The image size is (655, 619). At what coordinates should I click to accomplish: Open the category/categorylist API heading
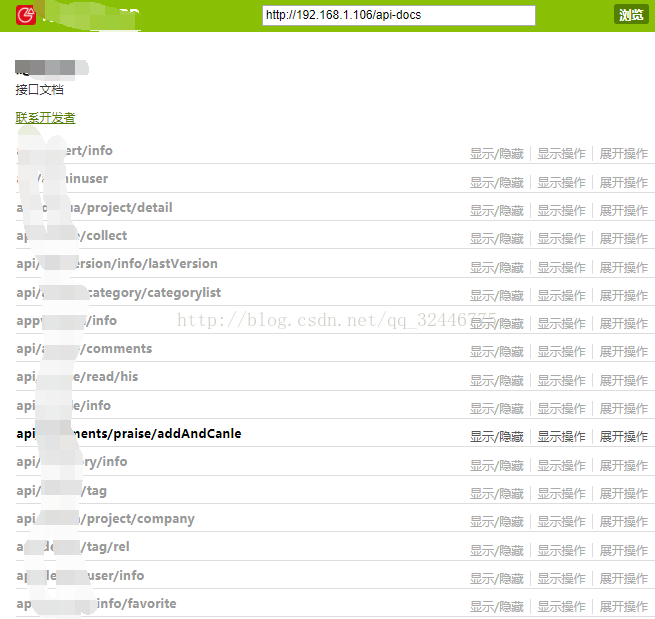(x=119, y=292)
